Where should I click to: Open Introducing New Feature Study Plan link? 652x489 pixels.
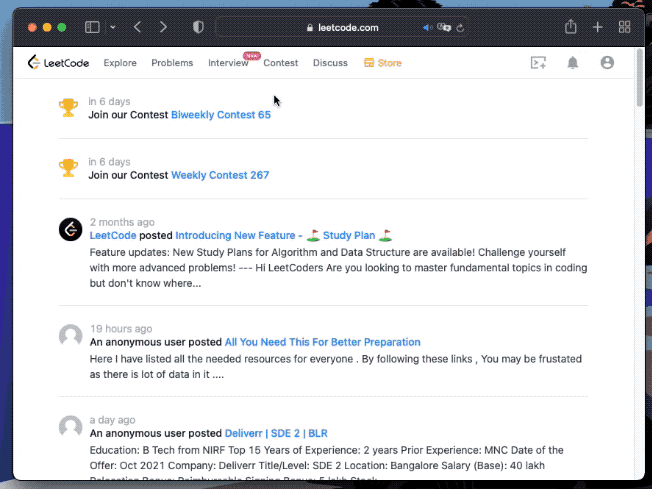pos(284,235)
